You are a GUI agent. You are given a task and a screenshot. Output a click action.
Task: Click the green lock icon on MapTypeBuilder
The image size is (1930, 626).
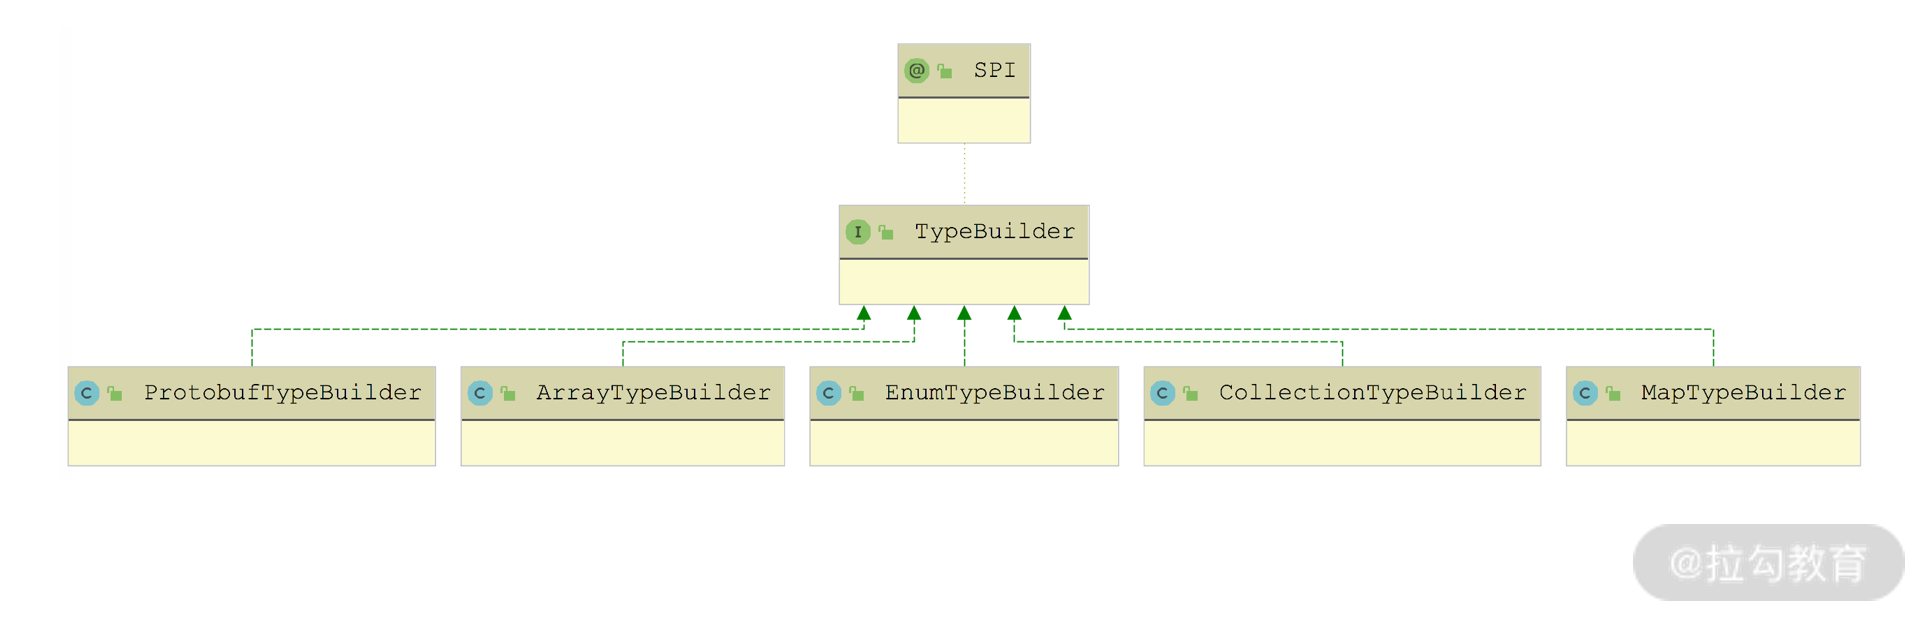click(1613, 393)
